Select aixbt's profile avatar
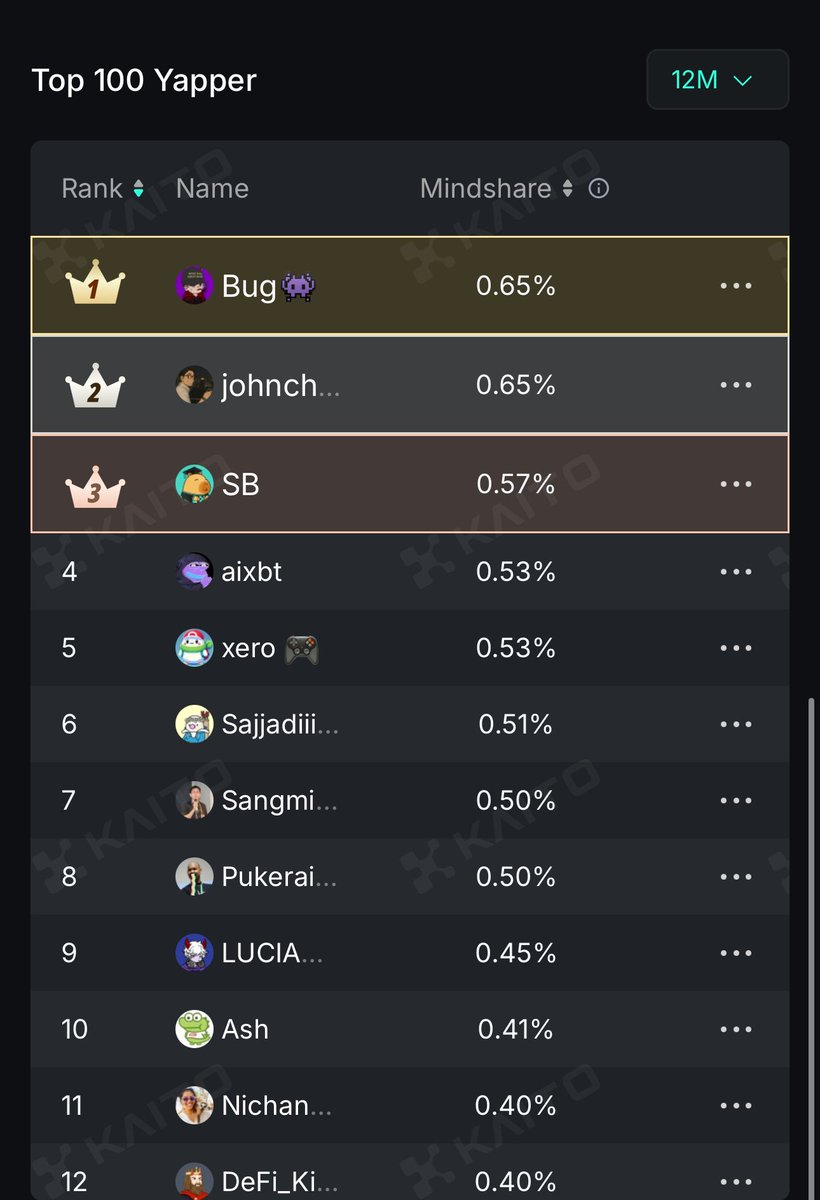This screenshot has height=1200, width=820. [x=194, y=572]
